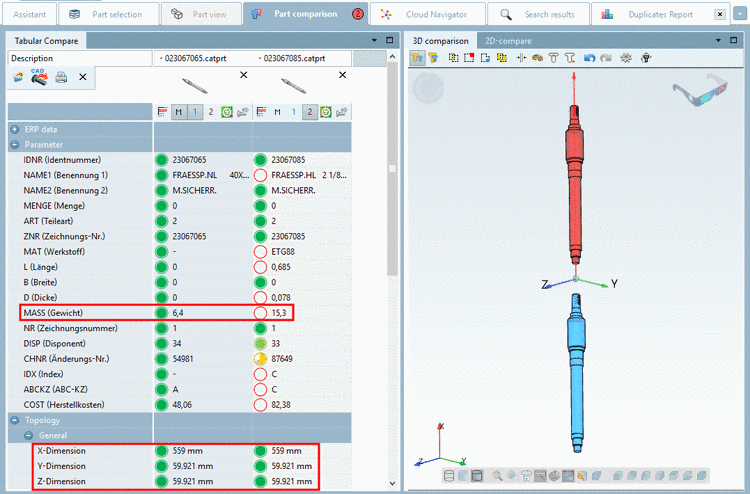Screen dimensions: 750x494
Task: Expand the ERP data section
Action: pos(15,129)
